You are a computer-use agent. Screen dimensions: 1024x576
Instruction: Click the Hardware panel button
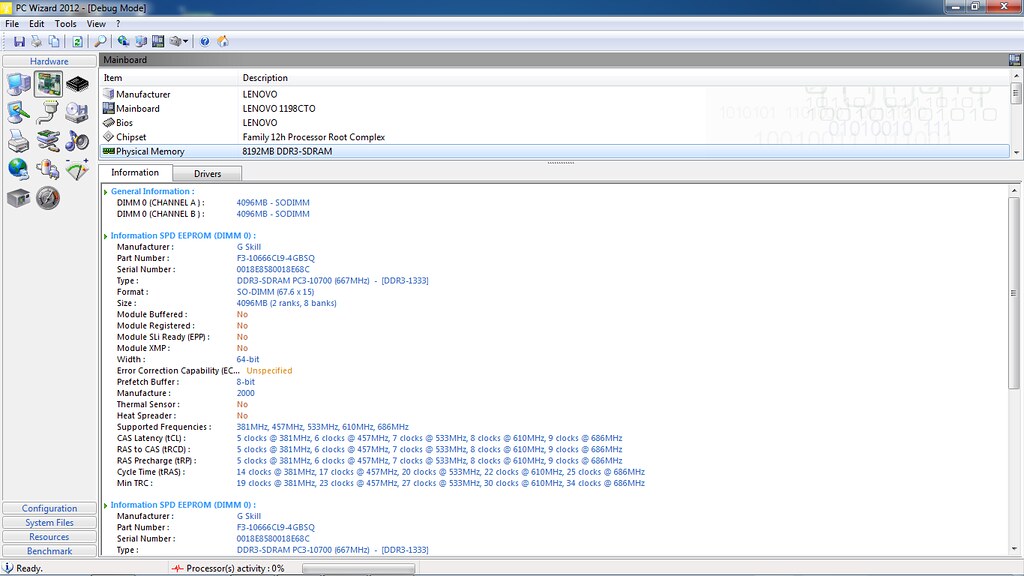[49, 61]
